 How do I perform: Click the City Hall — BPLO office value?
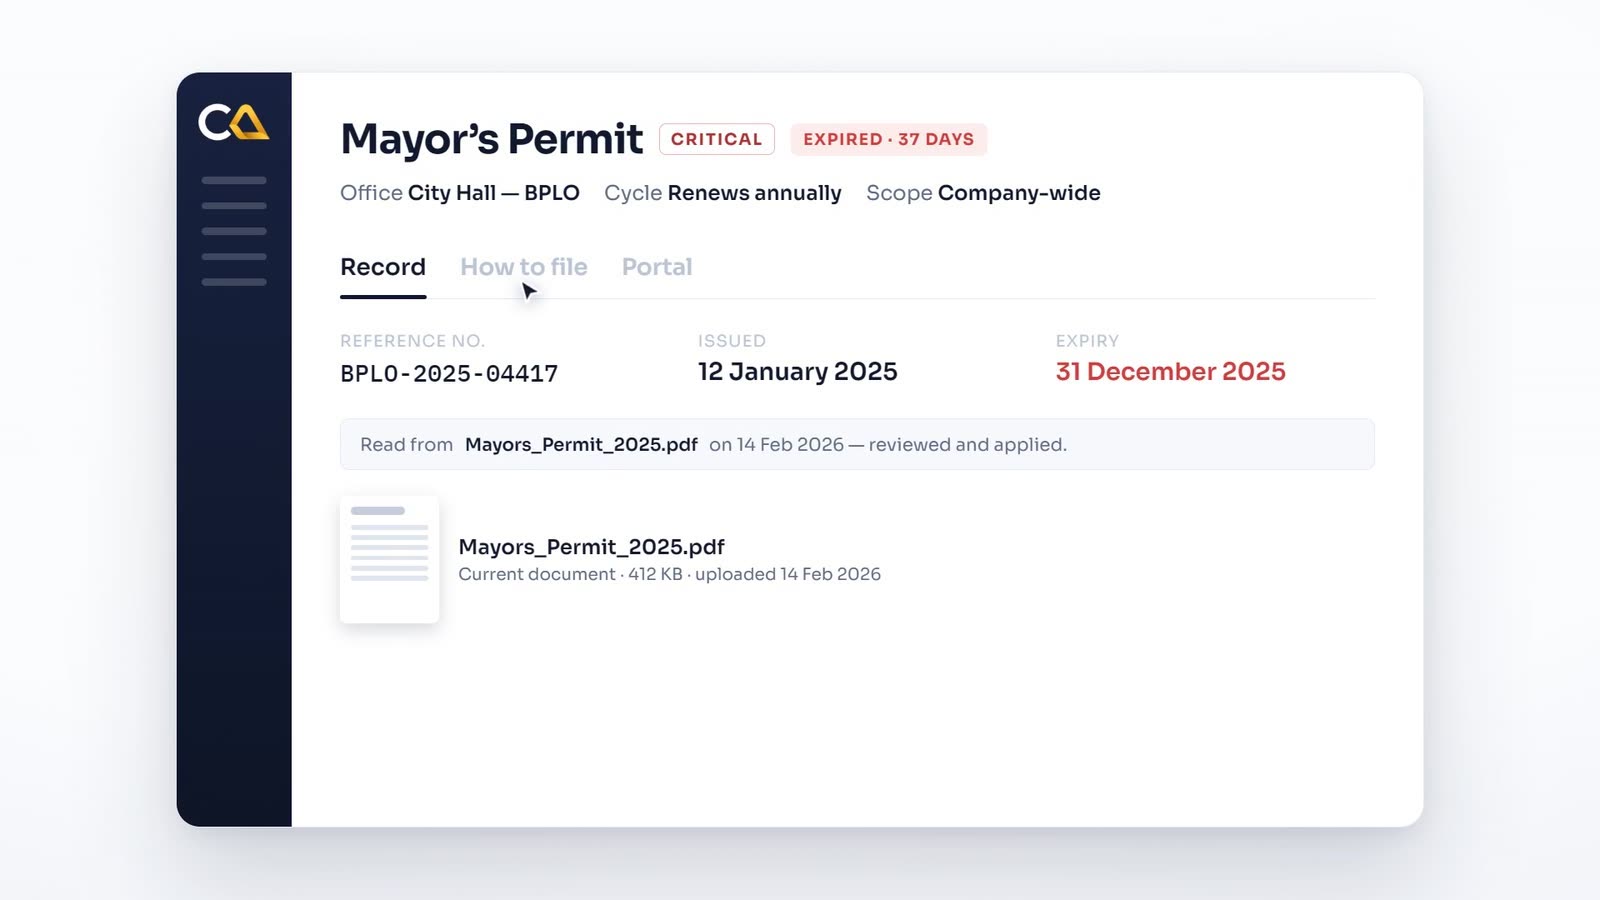[x=494, y=193]
